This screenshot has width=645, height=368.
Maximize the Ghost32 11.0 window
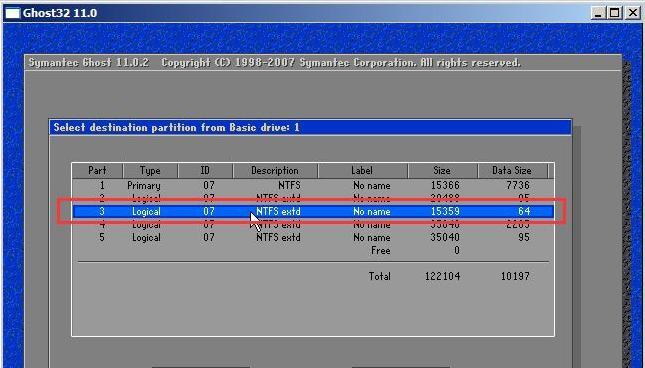[615, 13]
